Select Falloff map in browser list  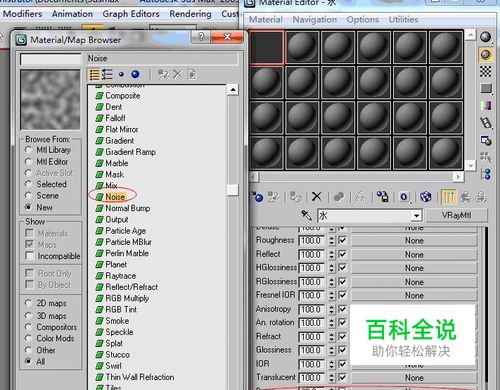click(x=115, y=118)
